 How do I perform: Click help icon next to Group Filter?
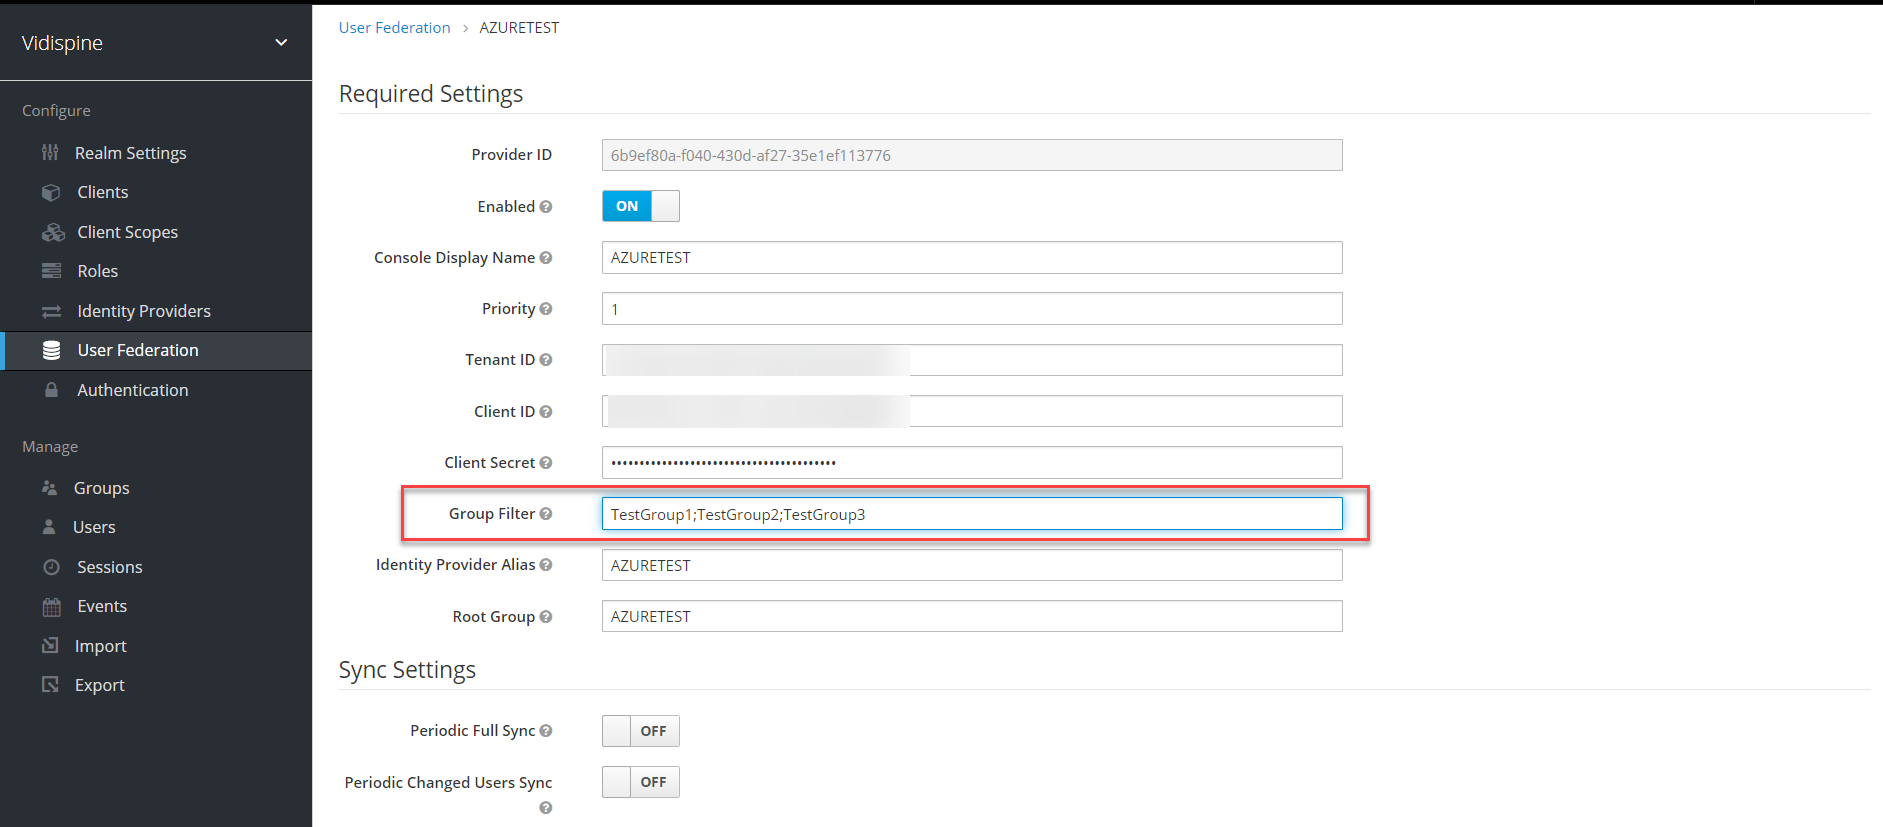(x=546, y=514)
